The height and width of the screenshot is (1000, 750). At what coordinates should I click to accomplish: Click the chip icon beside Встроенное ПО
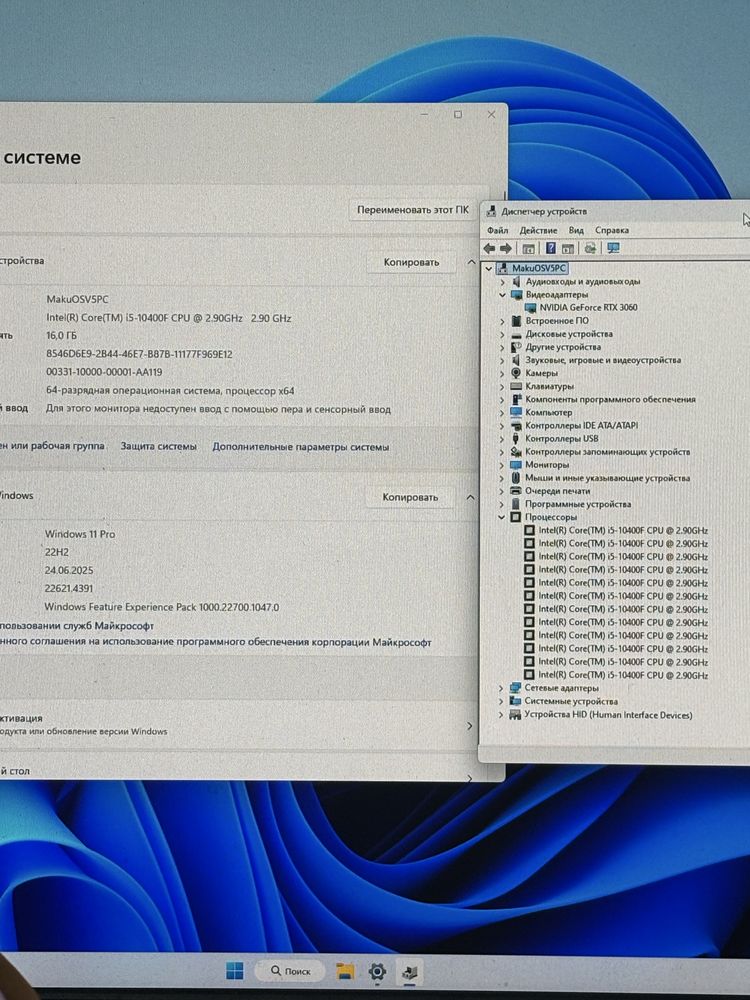516,321
